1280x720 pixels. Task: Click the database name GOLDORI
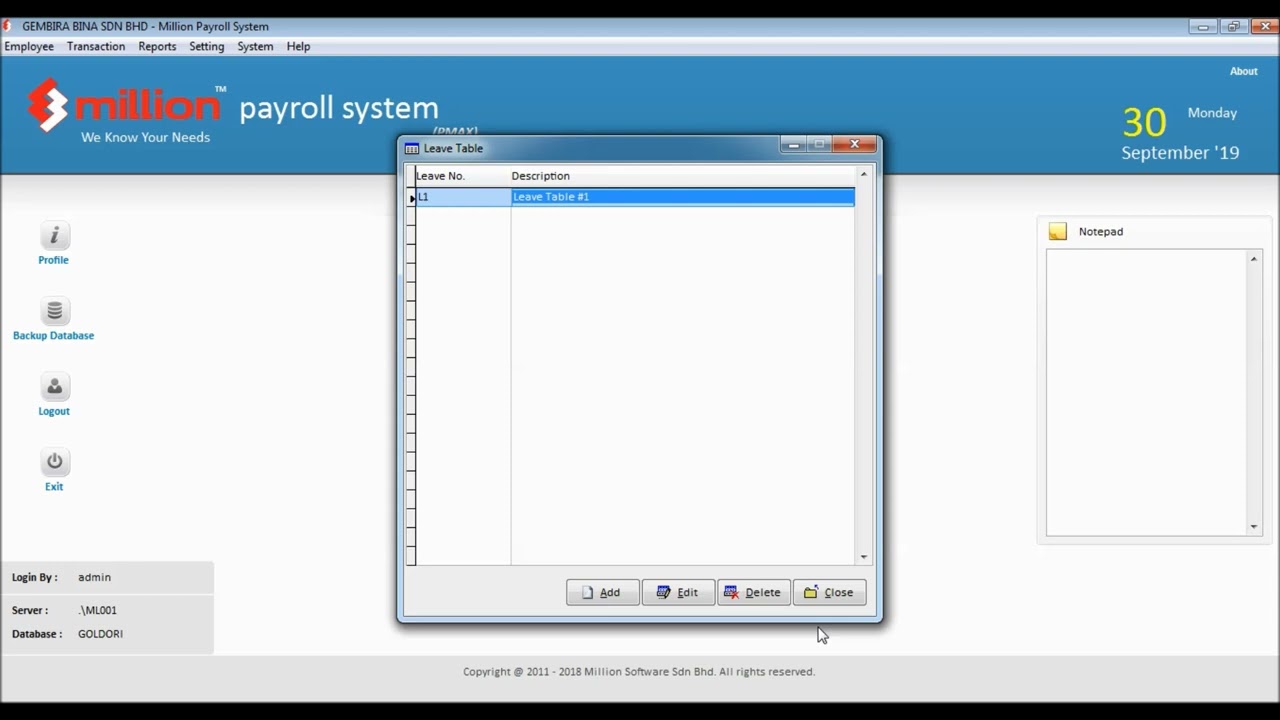(x=100, y=634)
